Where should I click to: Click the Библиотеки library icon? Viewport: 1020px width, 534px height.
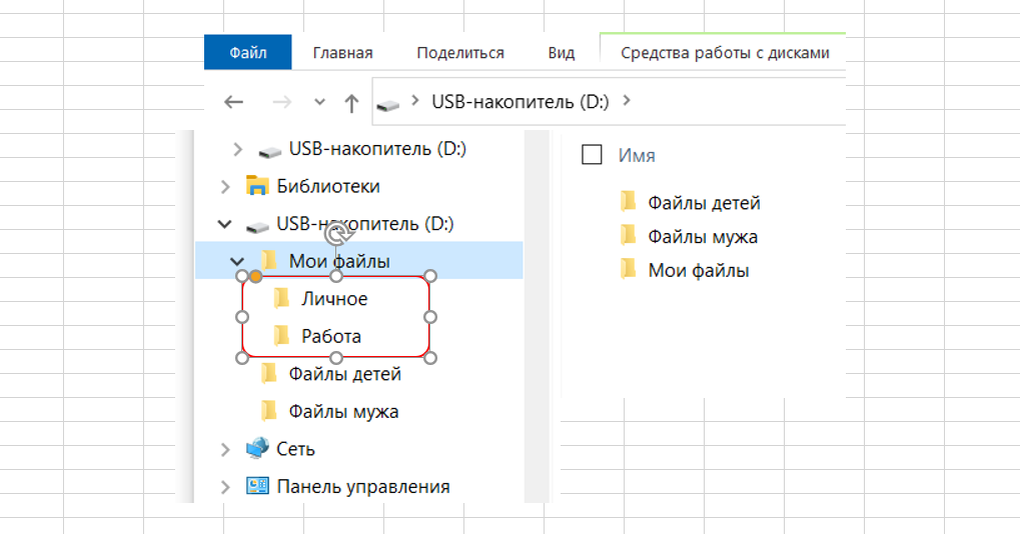257,186
